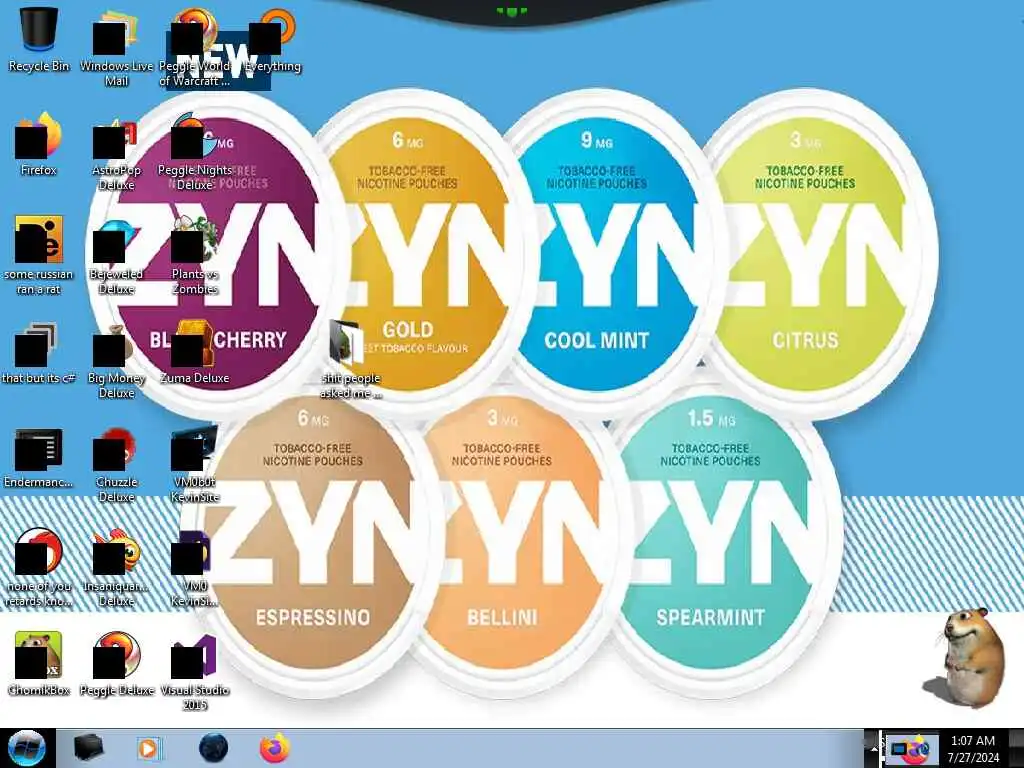Launch Windows Live Mail from the desktop
Image resolution: width=1024 pixels, height=768 pixels.
[x=116, y=47]
